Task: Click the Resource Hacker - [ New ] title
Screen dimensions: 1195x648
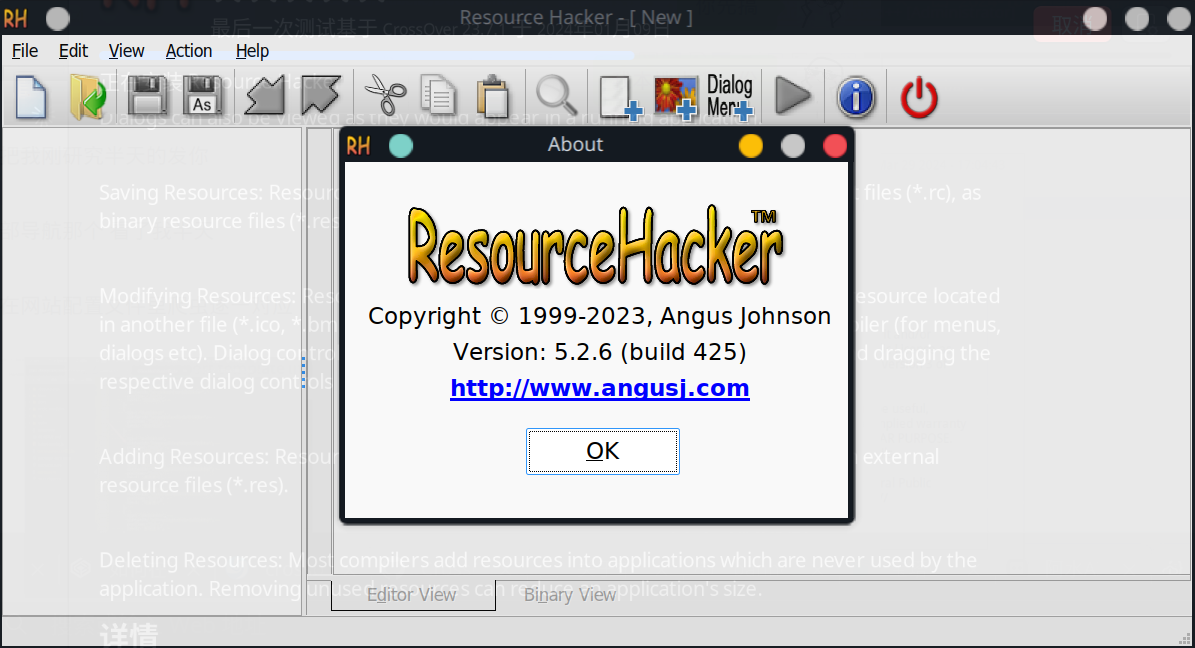Action: pos(576,18)
